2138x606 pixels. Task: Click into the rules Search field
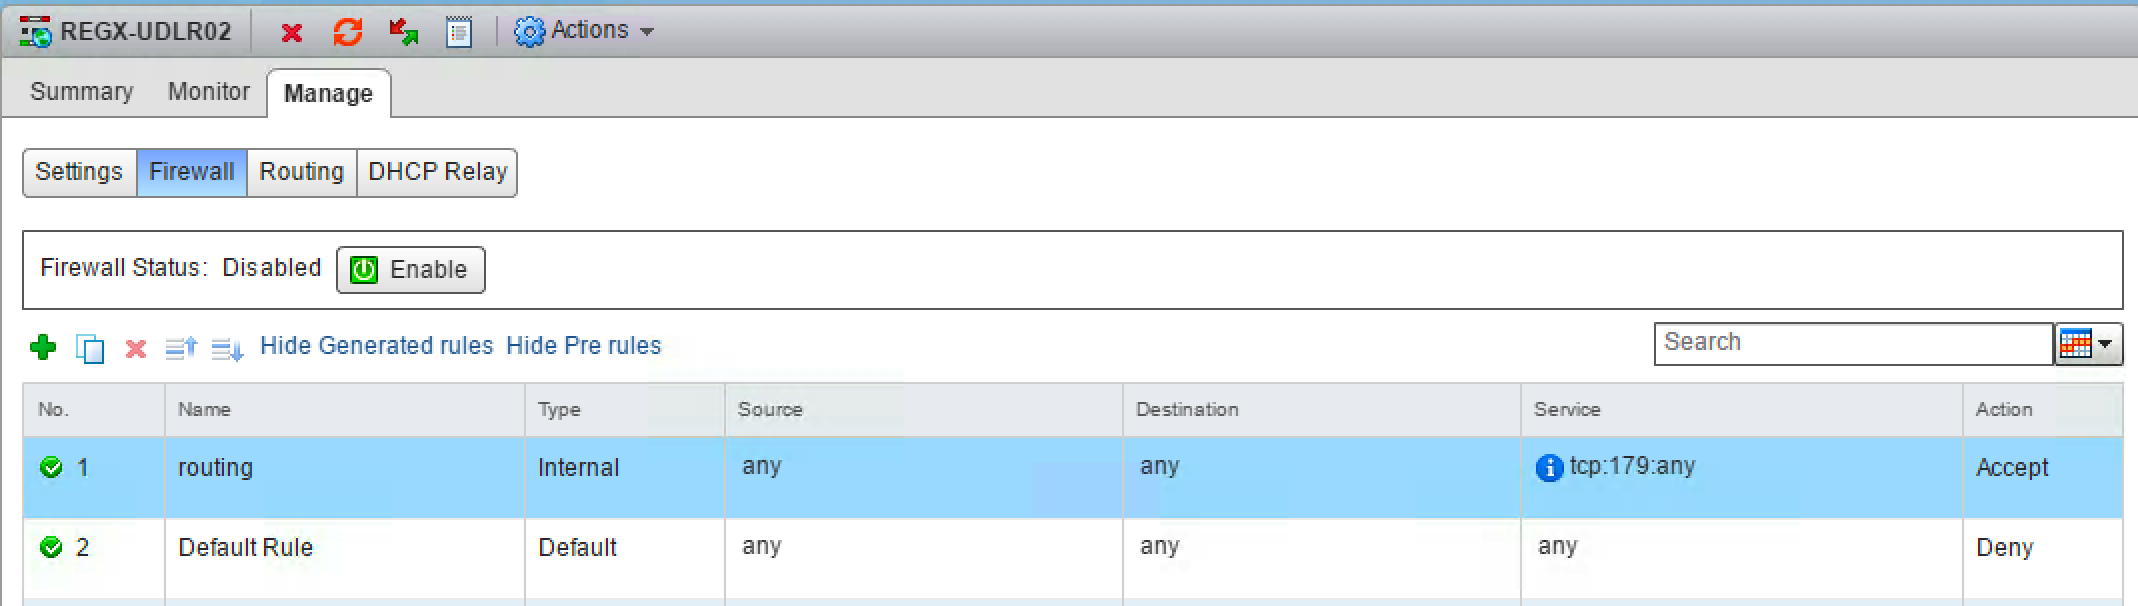pyautogui.click(x=1852, y=343)
